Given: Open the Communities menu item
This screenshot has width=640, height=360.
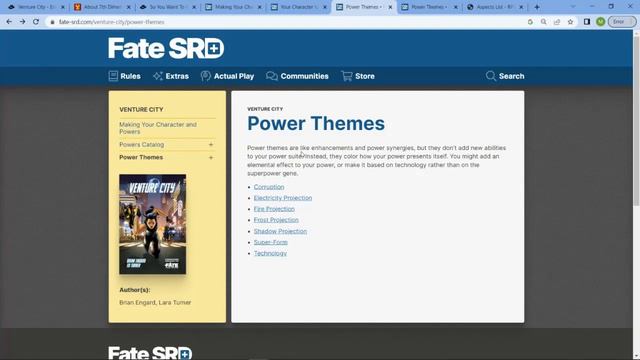Looking at the screenshot, I should [x=297, y=76].
